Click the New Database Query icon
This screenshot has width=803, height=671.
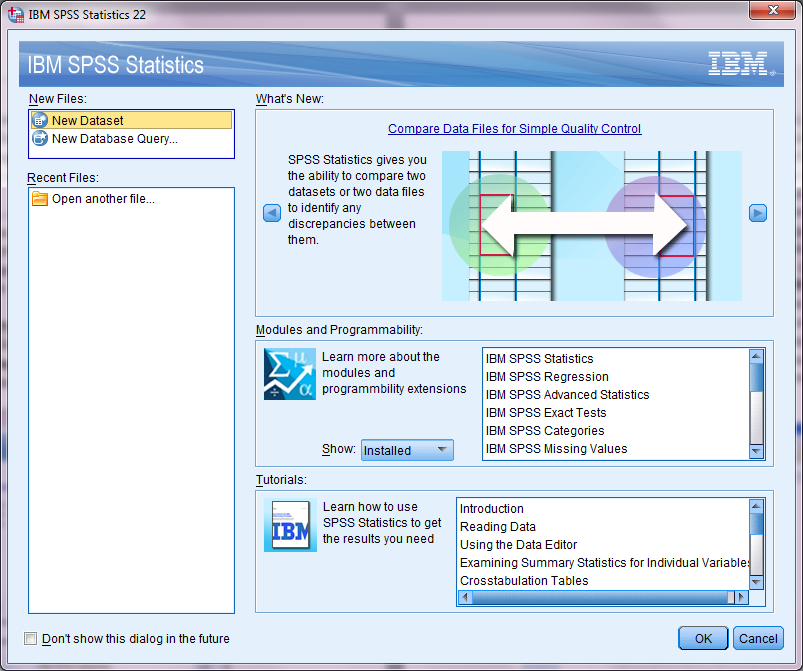coord(39,139)
